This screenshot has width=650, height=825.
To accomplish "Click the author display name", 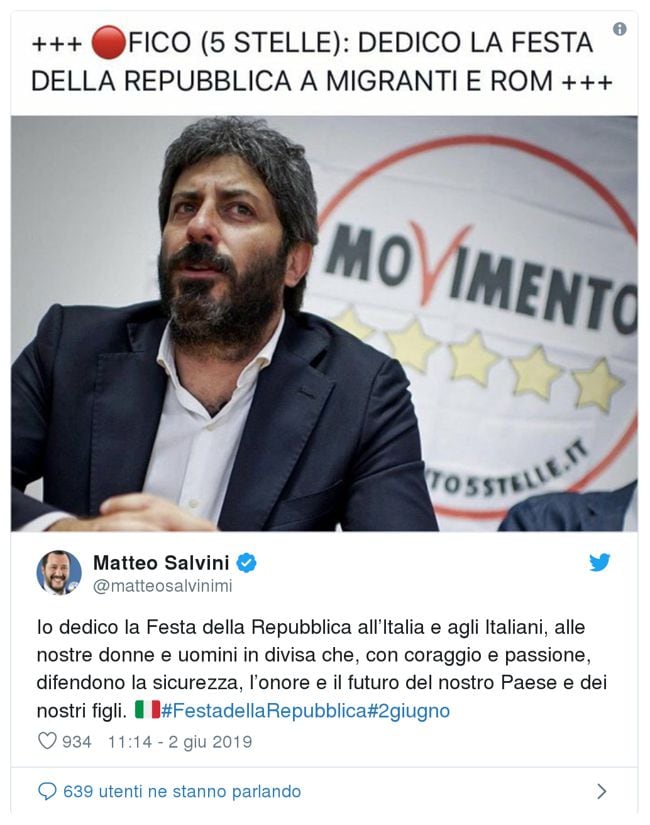I will click(x=161, y=562).
